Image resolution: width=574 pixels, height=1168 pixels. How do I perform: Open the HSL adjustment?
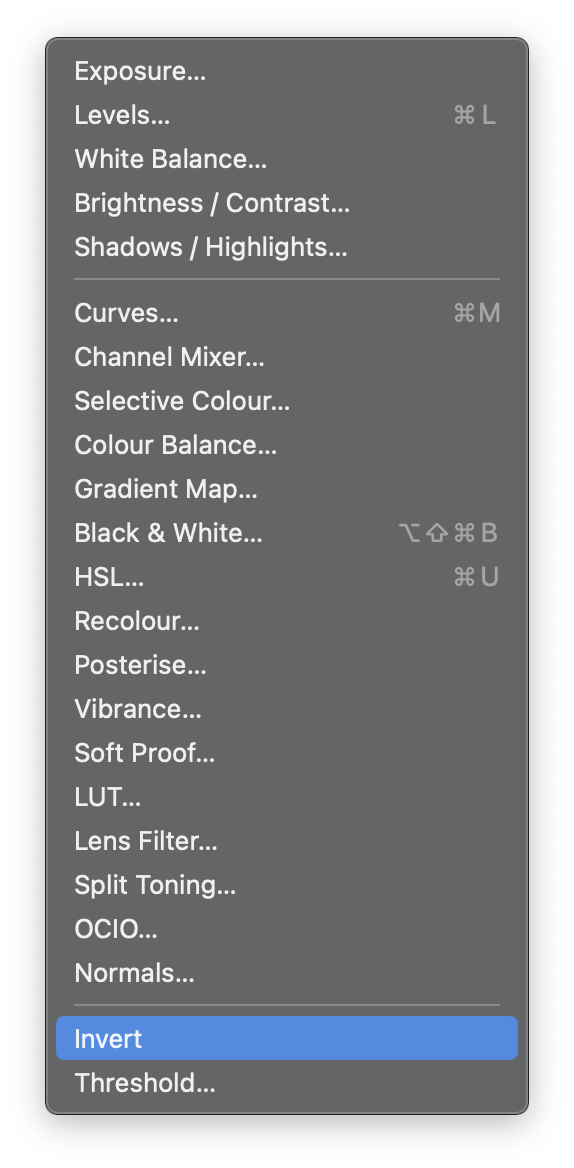(x=287, y=577)
